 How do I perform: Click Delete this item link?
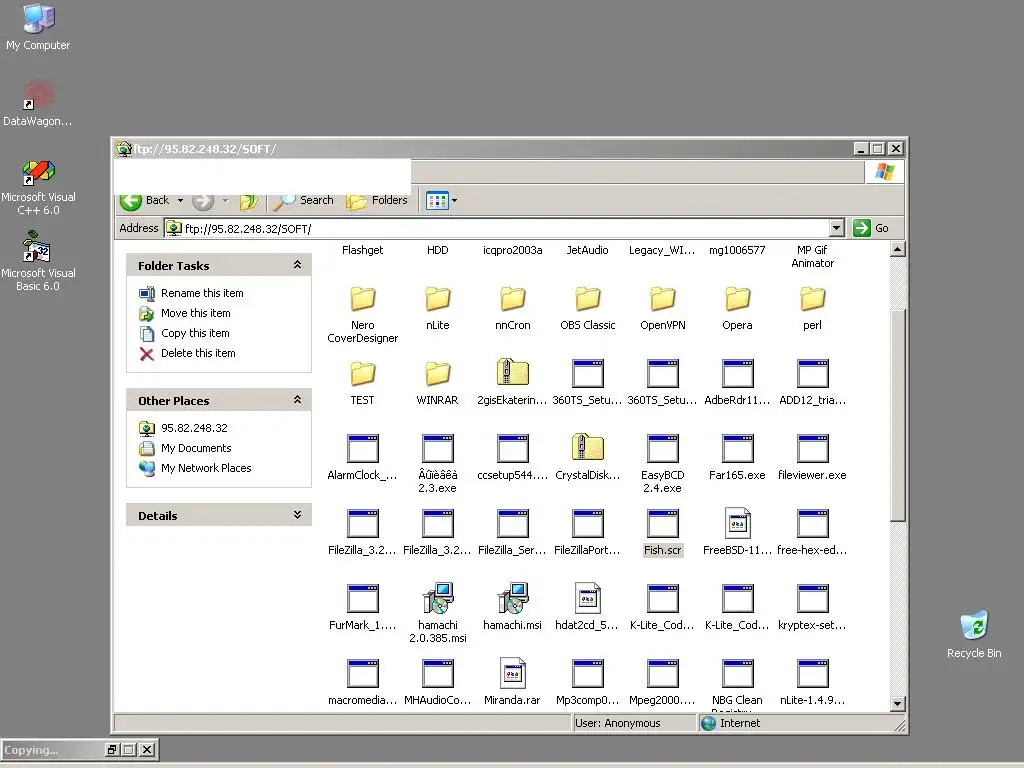[198, 353]
